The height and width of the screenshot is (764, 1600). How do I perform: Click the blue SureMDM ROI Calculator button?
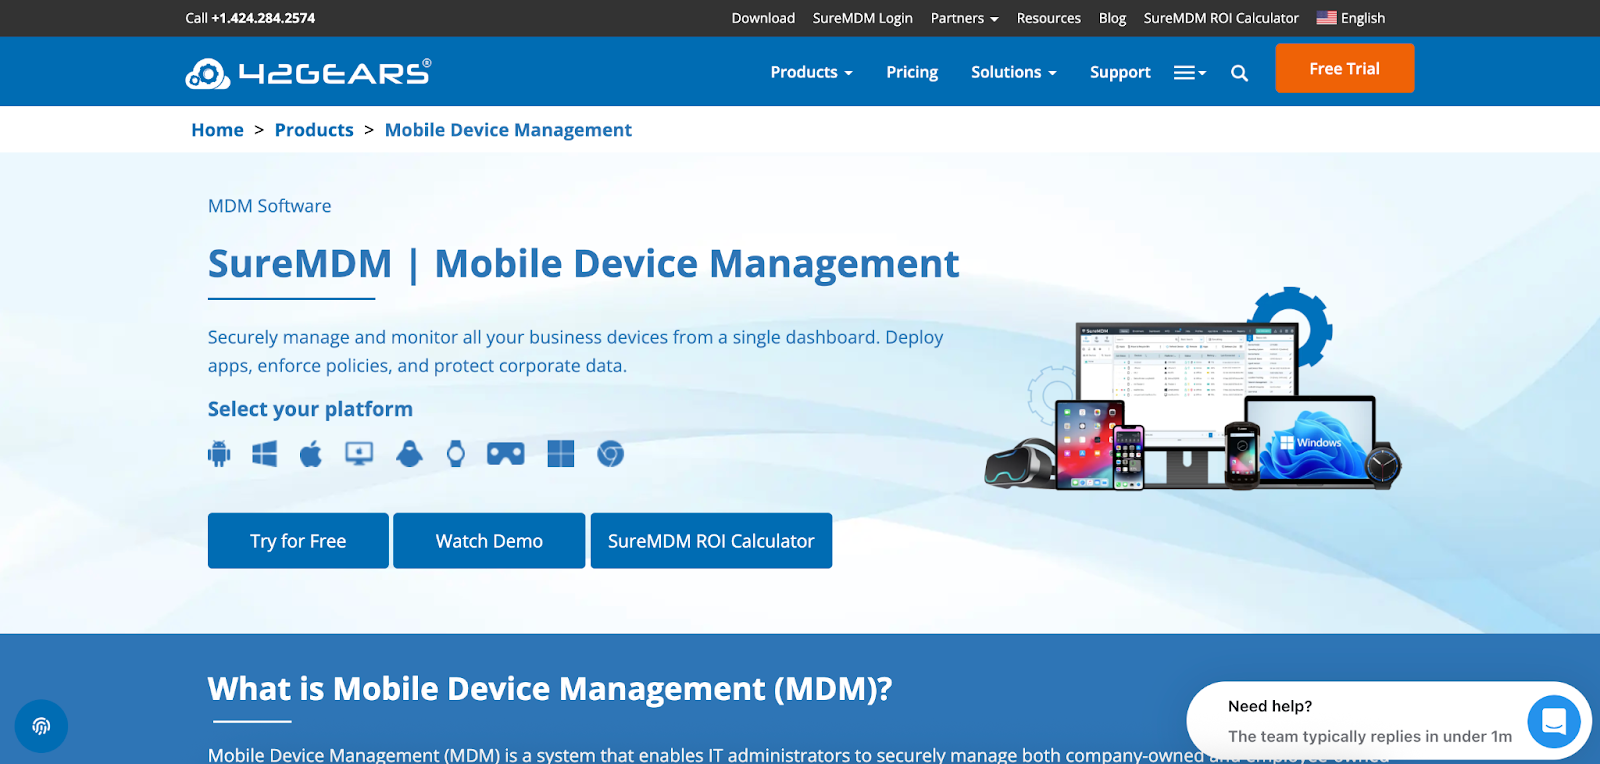point(711,541)
